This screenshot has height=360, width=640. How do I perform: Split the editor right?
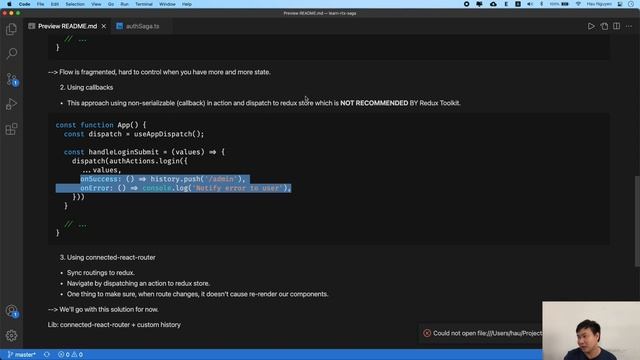click(x=616, y=26)
